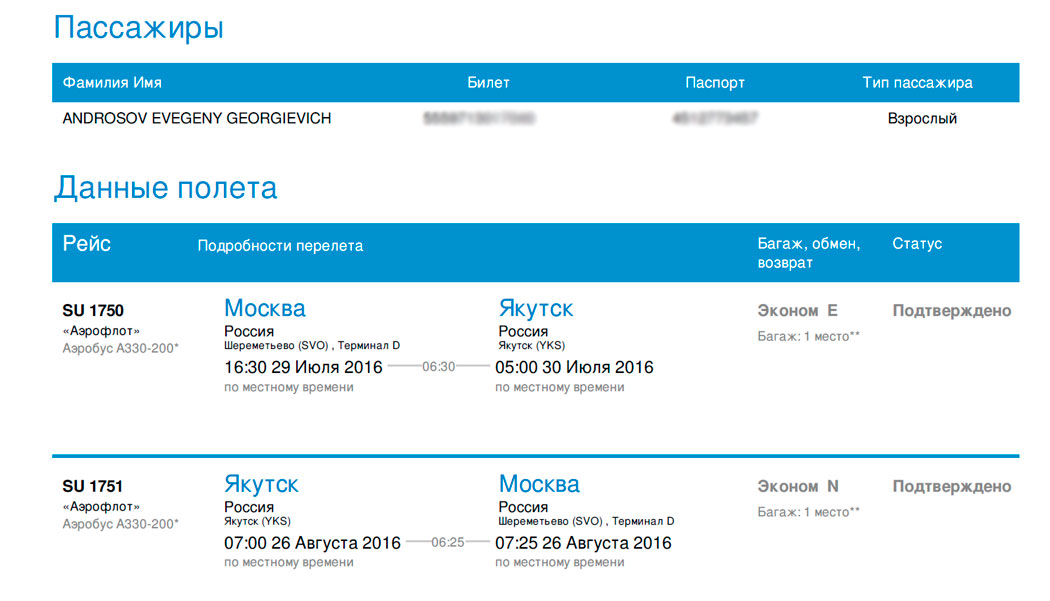Screen dimensions: 1050x601
Task: Click the Пассажиры heading
Action: [x=138, y=28]
